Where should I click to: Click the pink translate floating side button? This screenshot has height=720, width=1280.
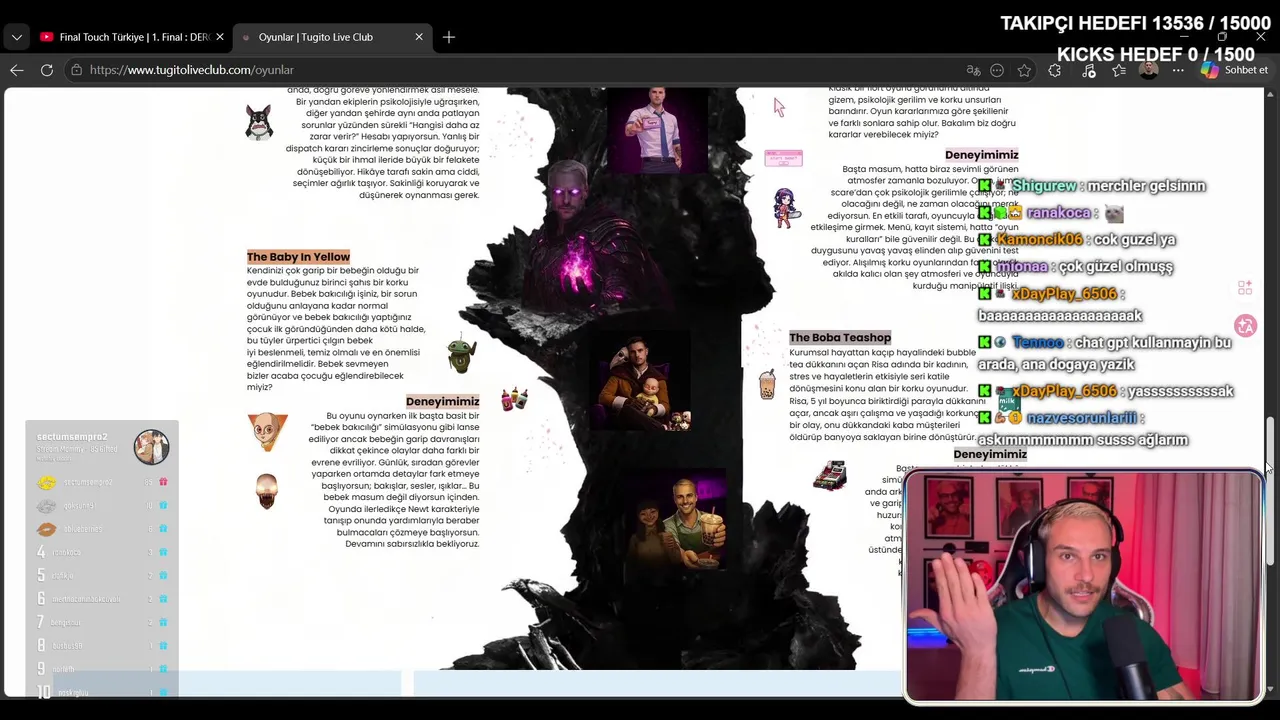coord(1245,326)
